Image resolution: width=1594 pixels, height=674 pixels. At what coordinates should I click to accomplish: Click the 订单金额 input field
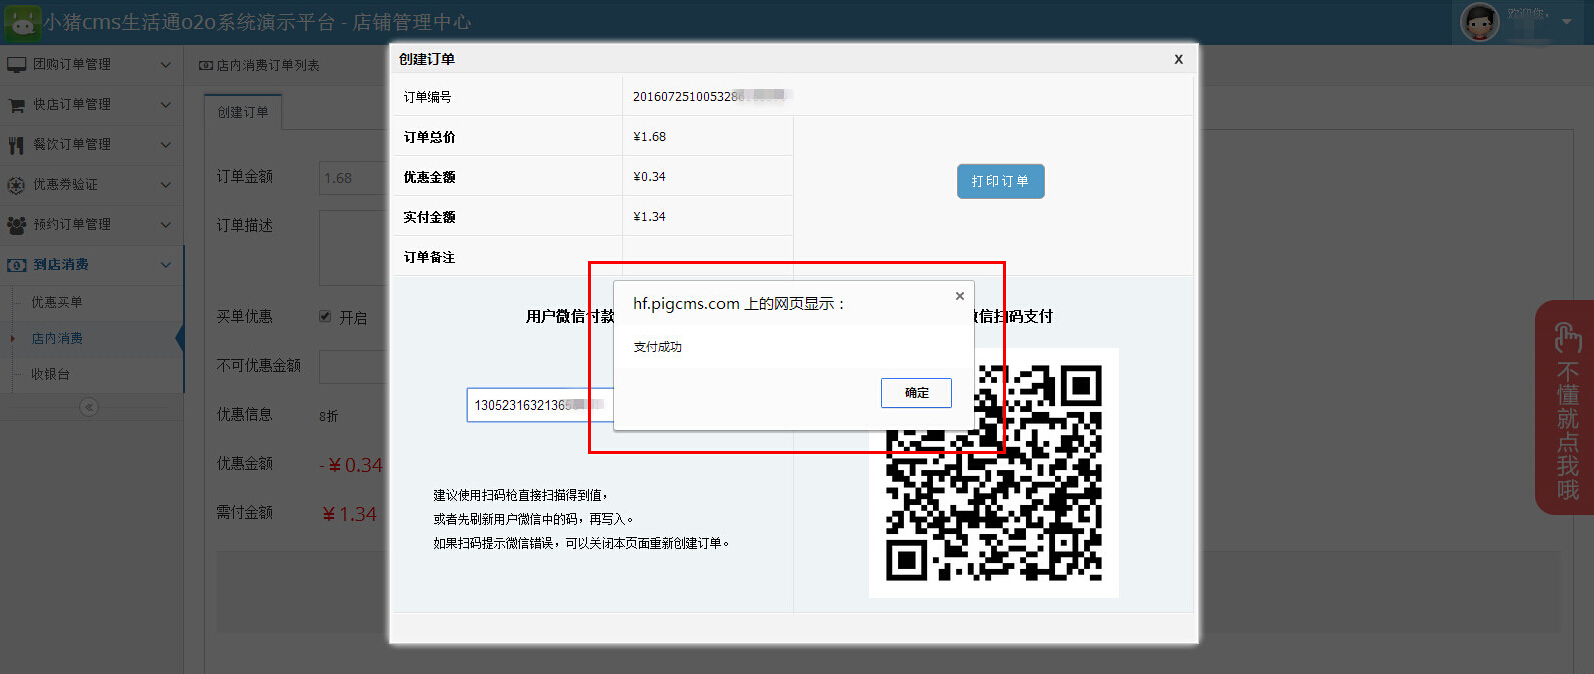click(x=353, y=178)
